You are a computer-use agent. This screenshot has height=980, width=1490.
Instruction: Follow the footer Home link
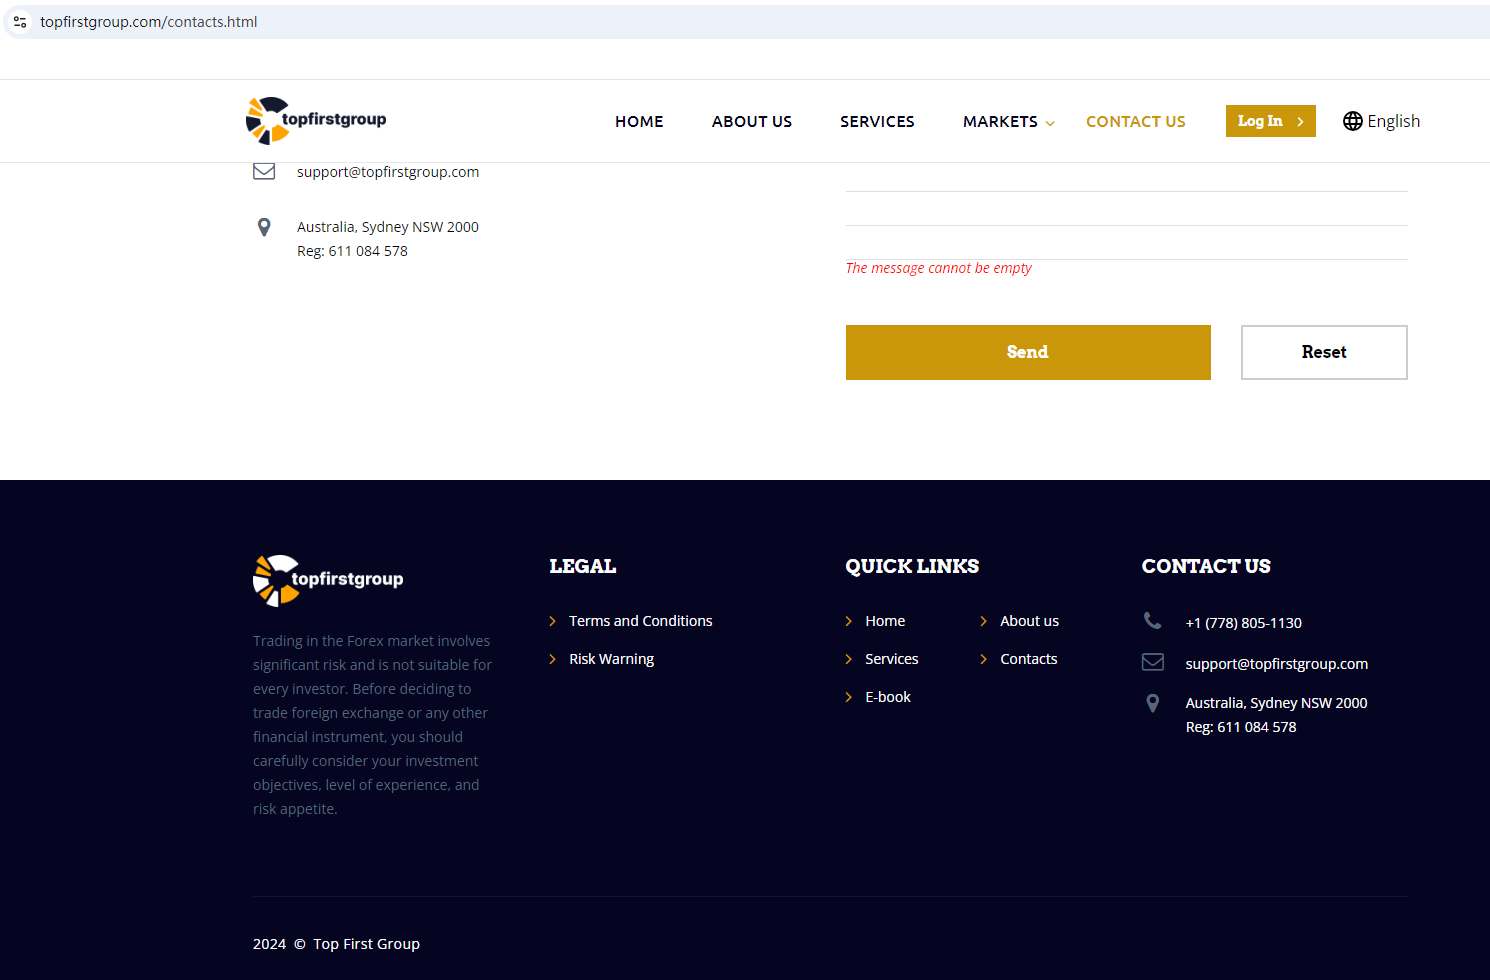click(x=885, y=621)
